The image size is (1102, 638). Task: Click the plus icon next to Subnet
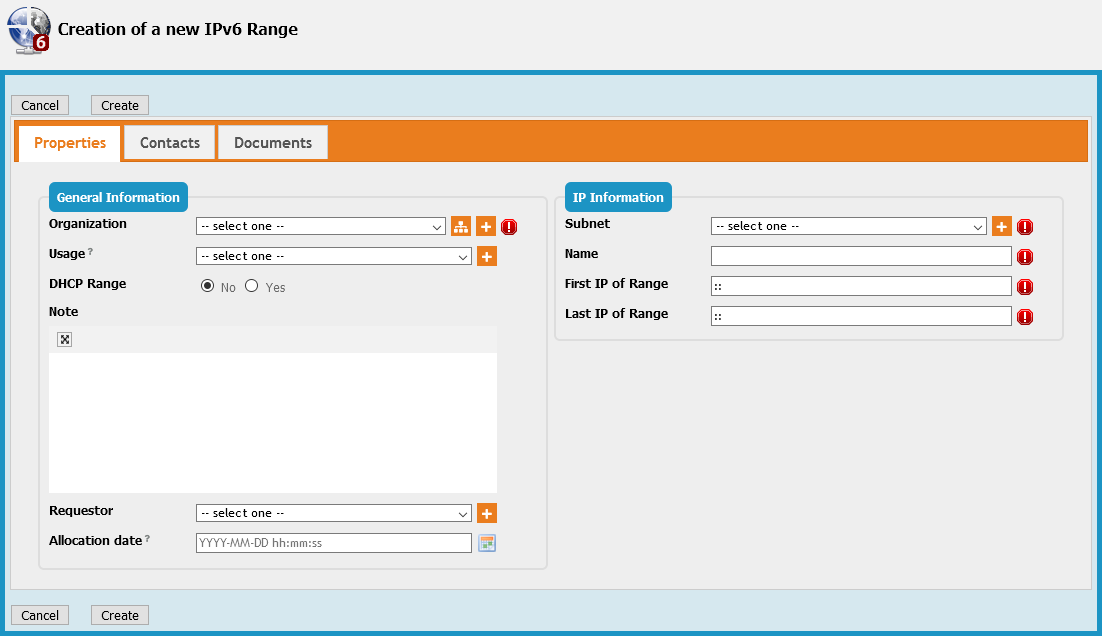[1001, 227]
